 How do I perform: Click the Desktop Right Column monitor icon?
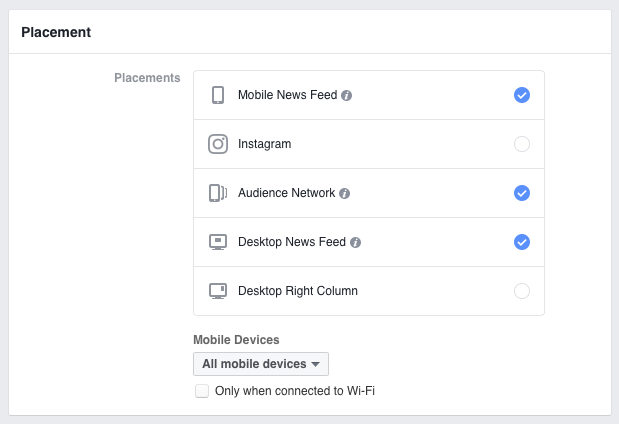218,291
